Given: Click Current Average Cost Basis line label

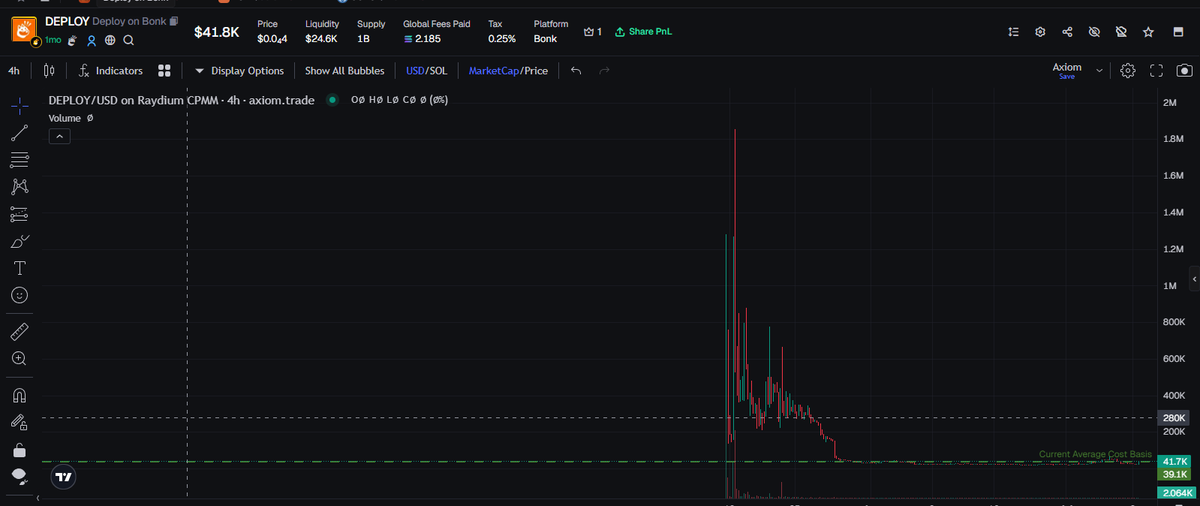Looking at the screenshot, I should [1095, 454].
